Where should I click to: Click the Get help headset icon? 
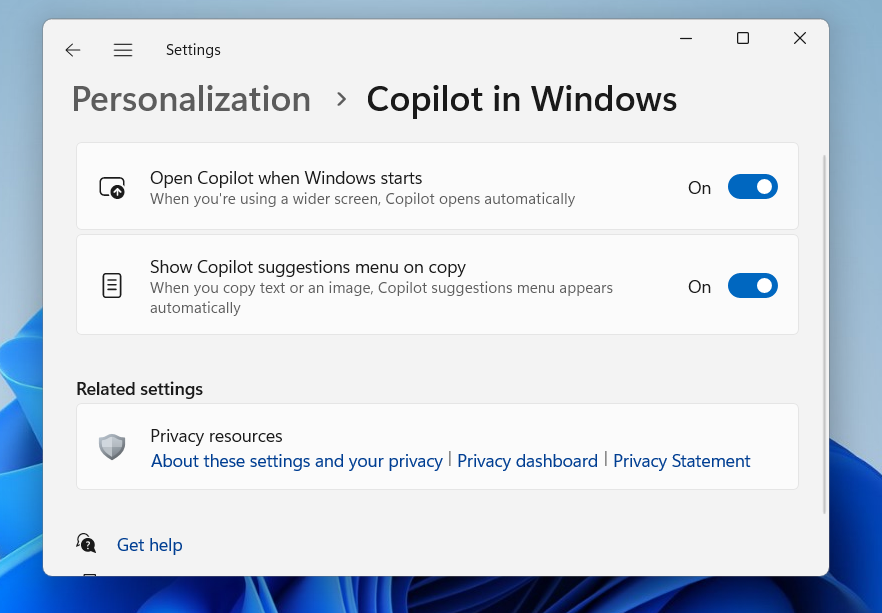pos(86,543)
